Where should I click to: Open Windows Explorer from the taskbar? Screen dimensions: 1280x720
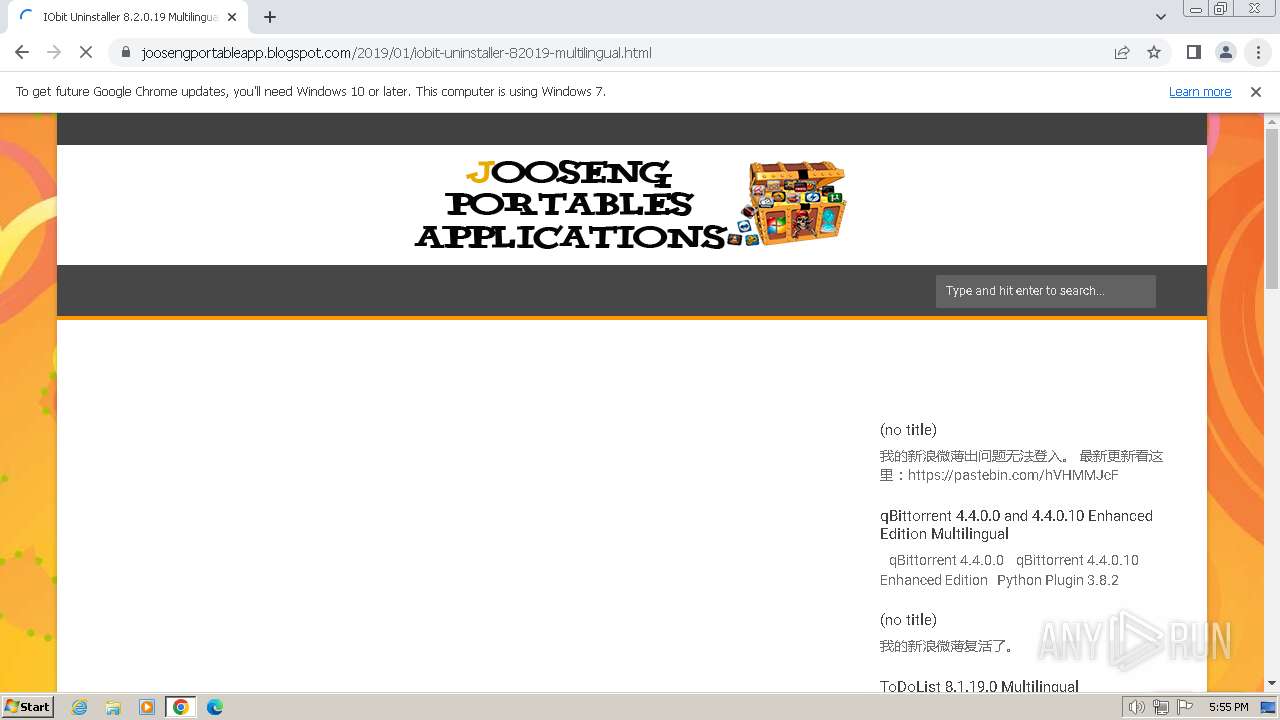(113, 707)
